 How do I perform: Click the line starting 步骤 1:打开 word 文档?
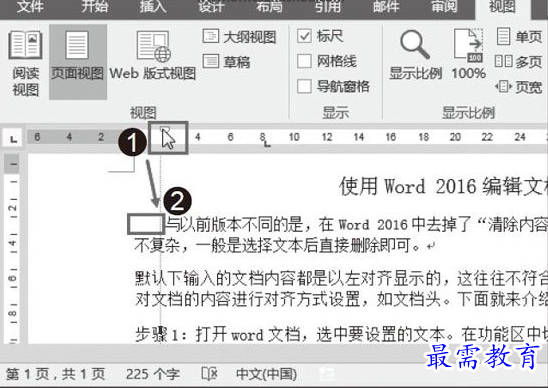coord(341,335)
